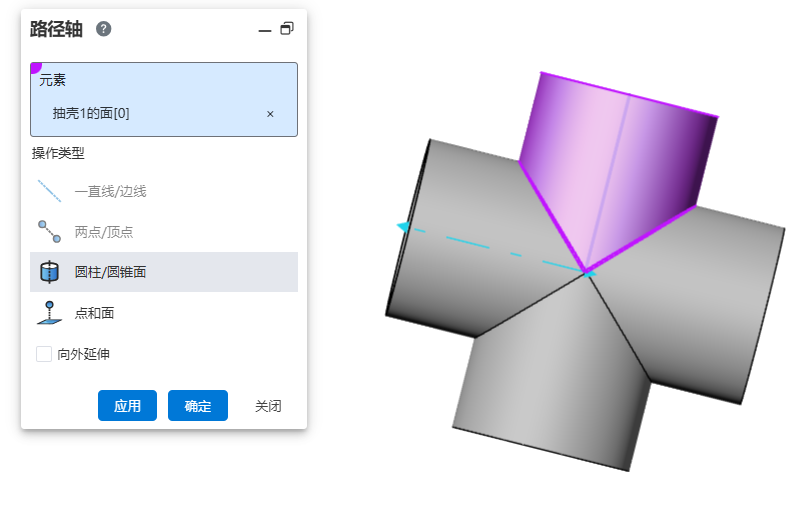Click the restore window icon in dialog header
The height and width of the screenshot is (514, 800).
click(x=287, y=29)
